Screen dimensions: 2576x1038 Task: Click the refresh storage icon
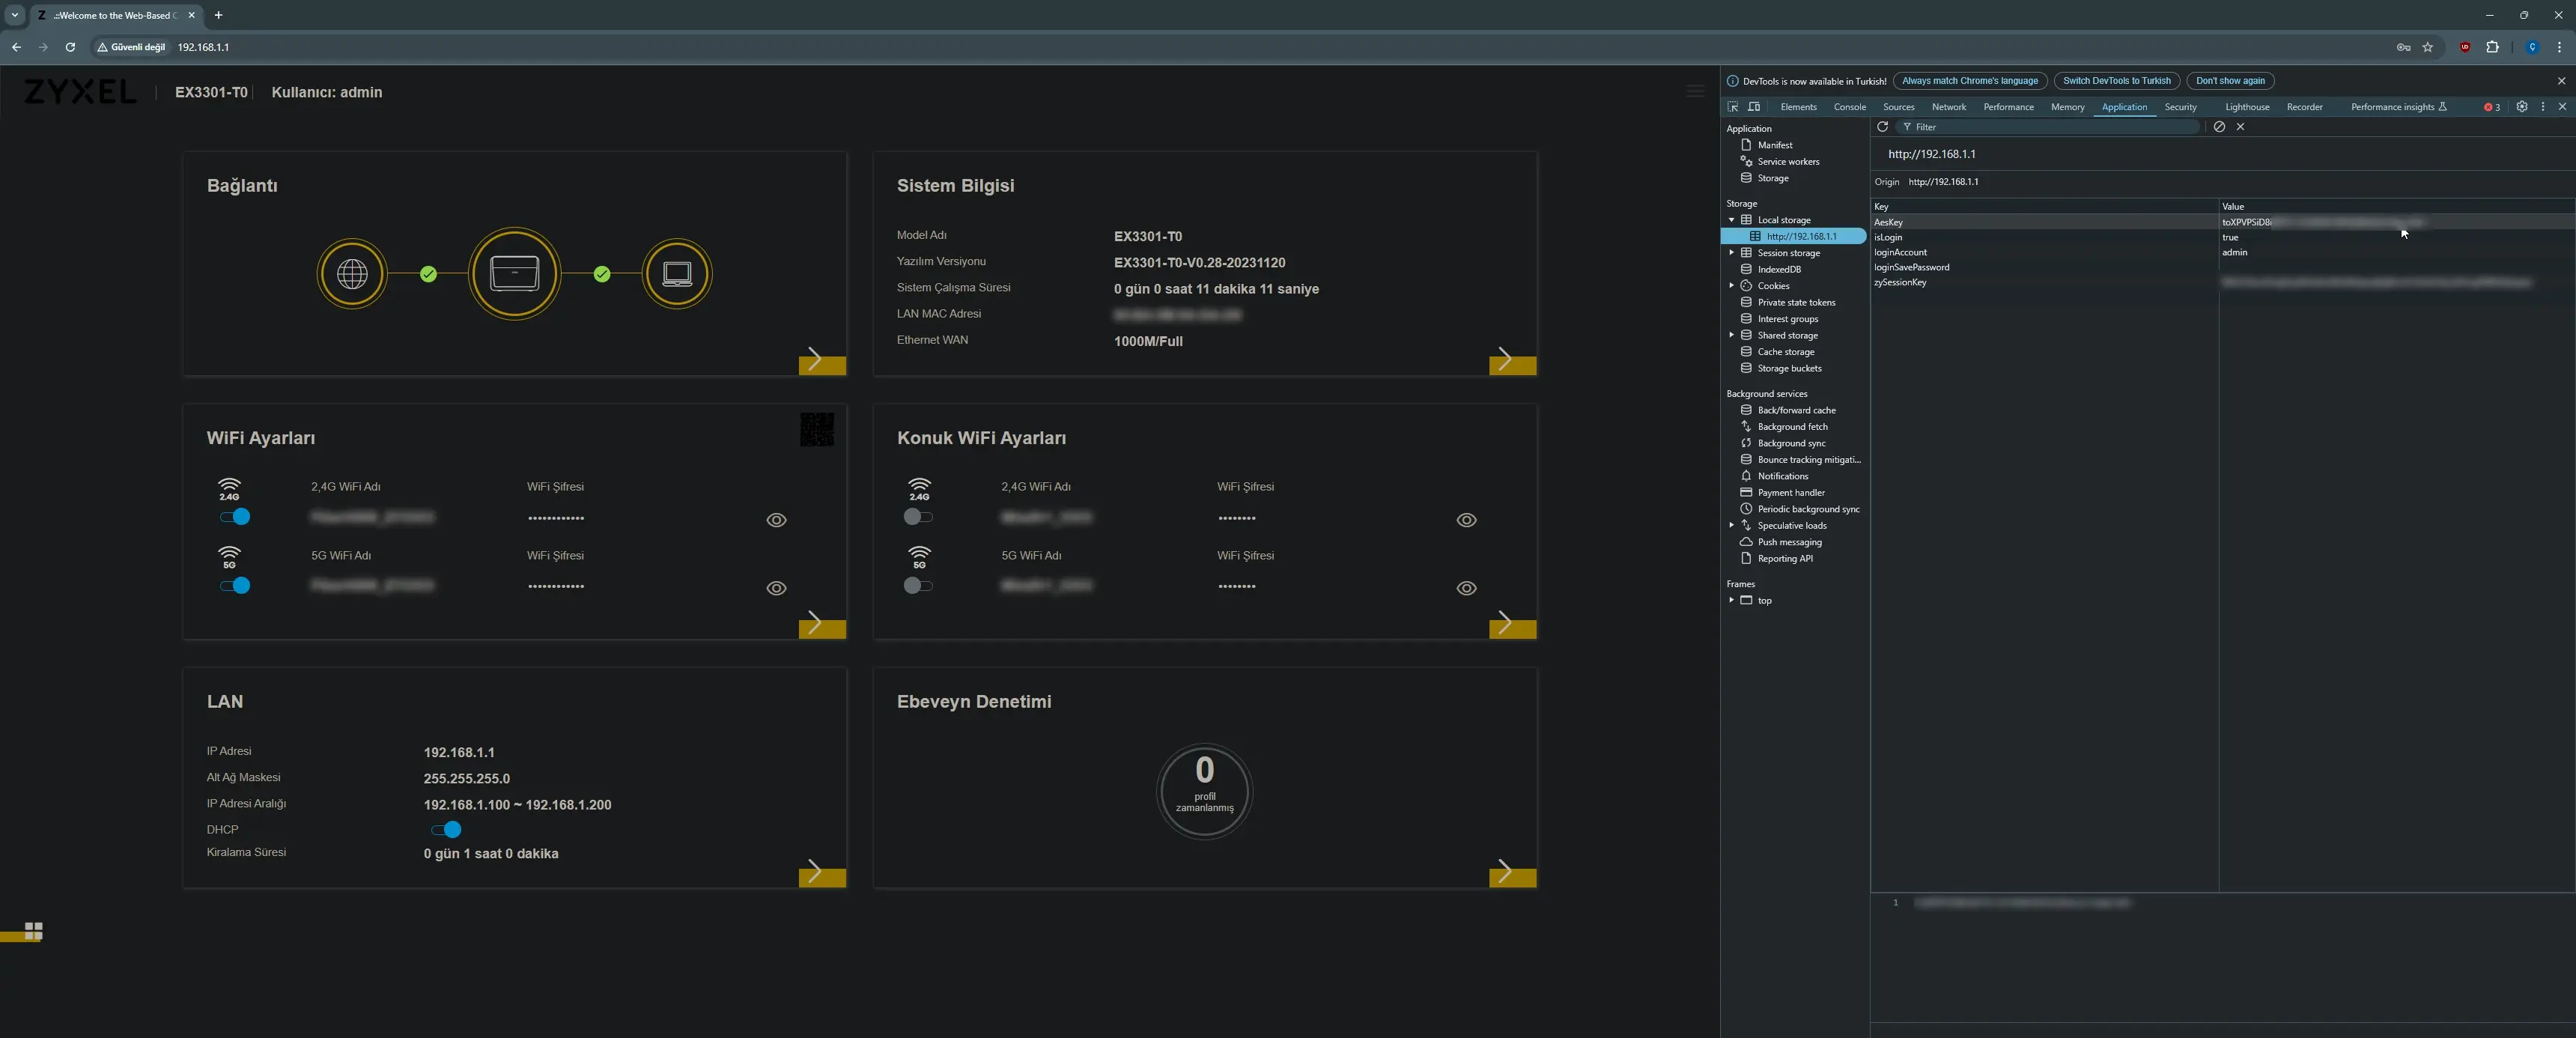(x=1882, y=127)
